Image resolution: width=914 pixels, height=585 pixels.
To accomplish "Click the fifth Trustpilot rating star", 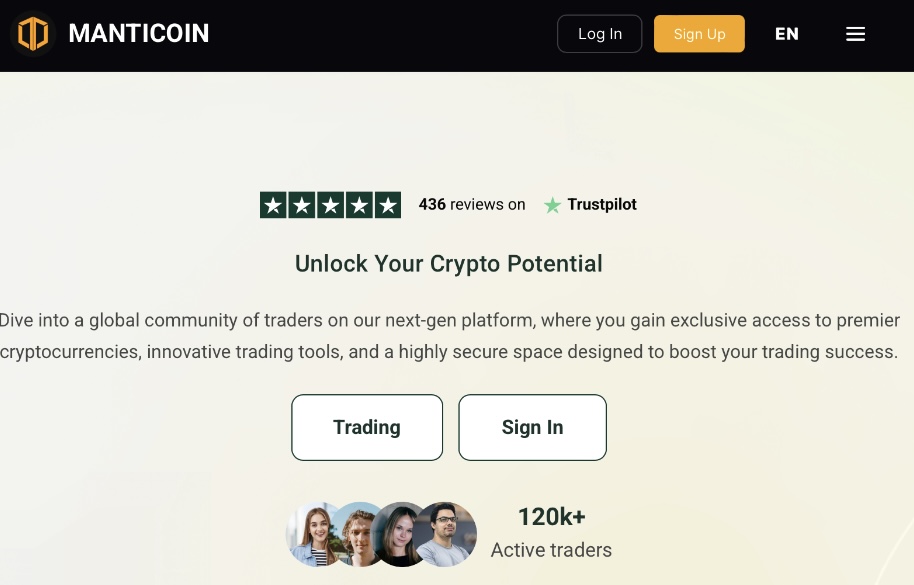I will point(388,205).
